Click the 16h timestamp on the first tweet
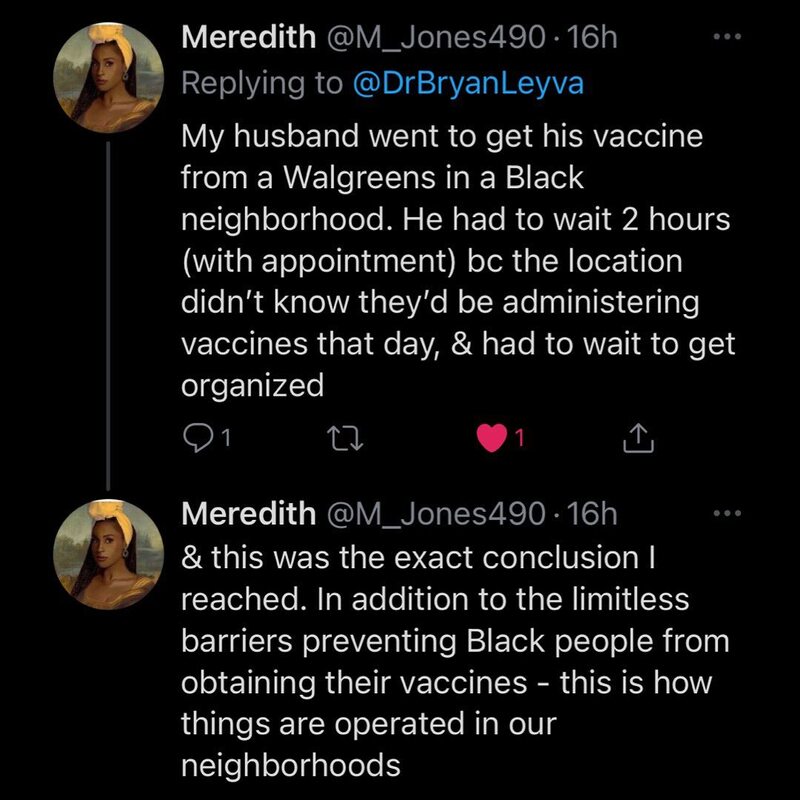This screenshot has height=800, width=800. [x=592, y=38]
